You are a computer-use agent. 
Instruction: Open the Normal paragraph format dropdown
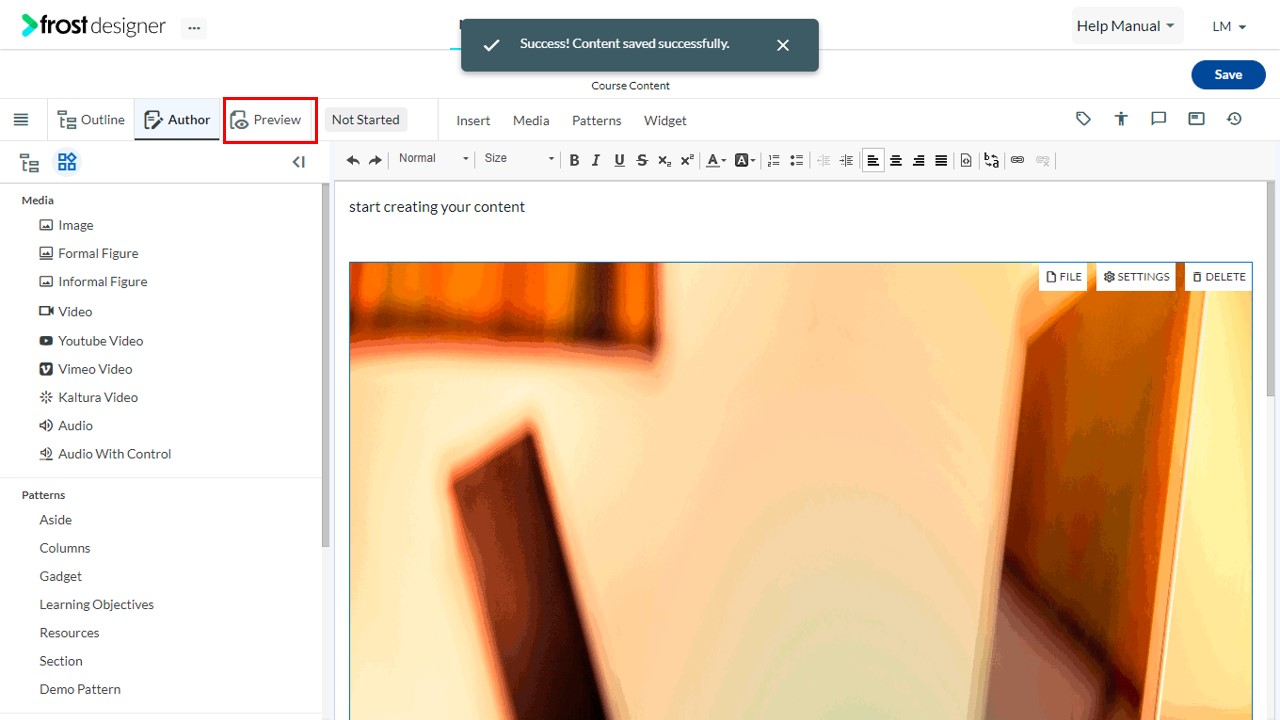[432, 159]
